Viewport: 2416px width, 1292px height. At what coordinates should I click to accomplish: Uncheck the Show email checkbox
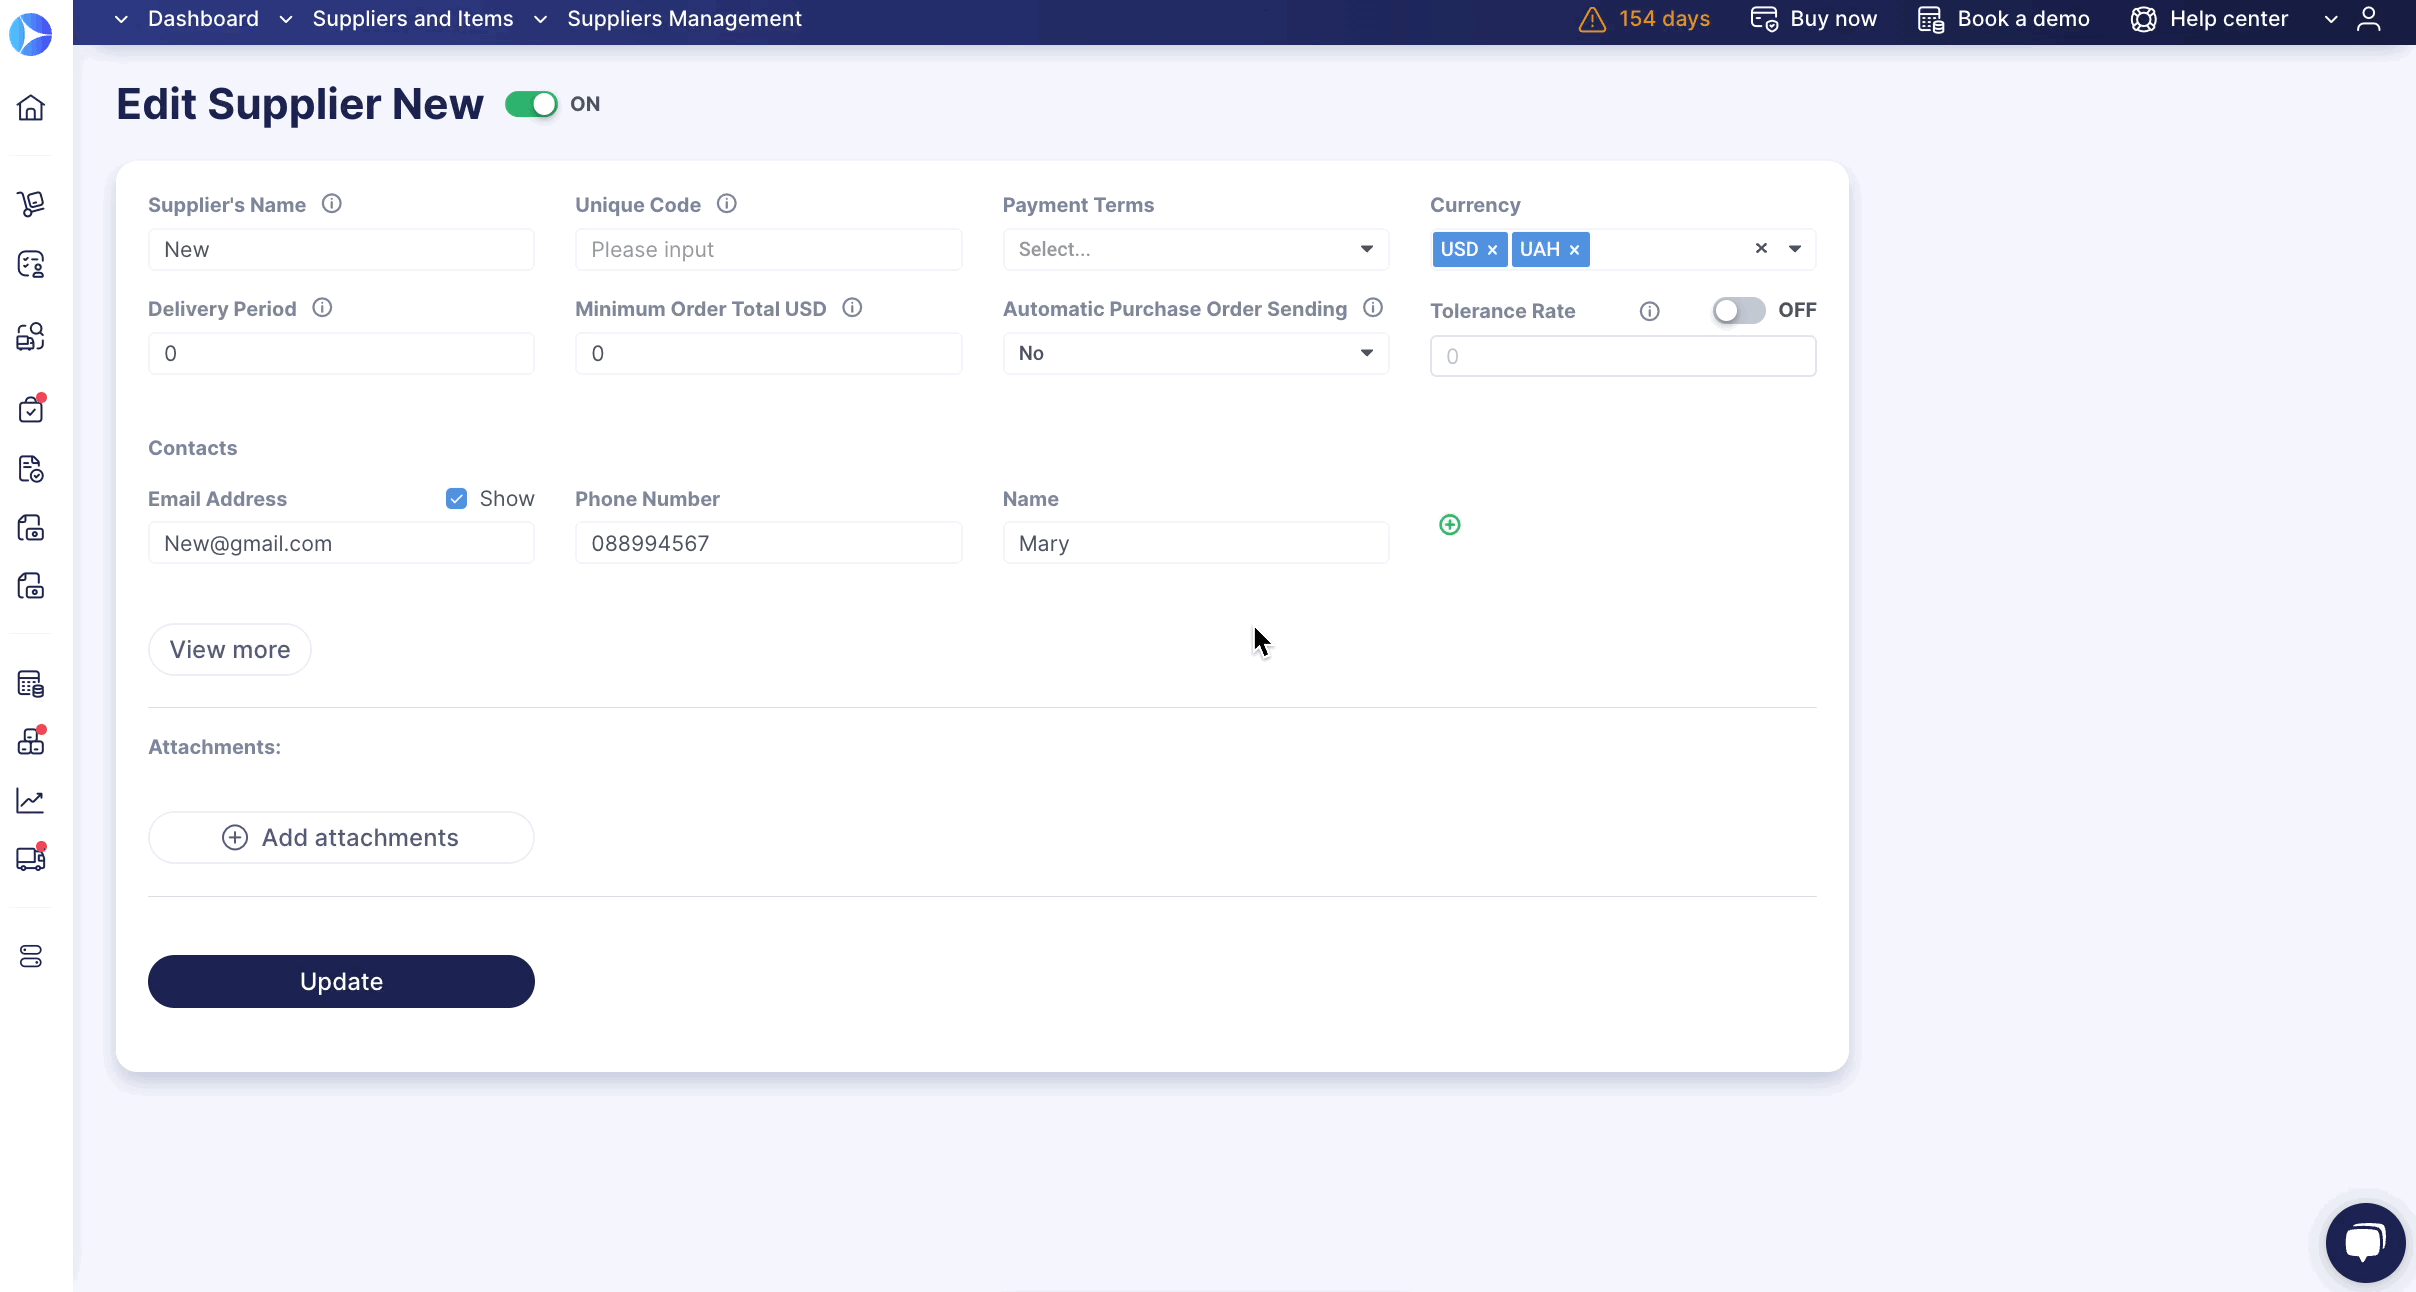point(456,498)
